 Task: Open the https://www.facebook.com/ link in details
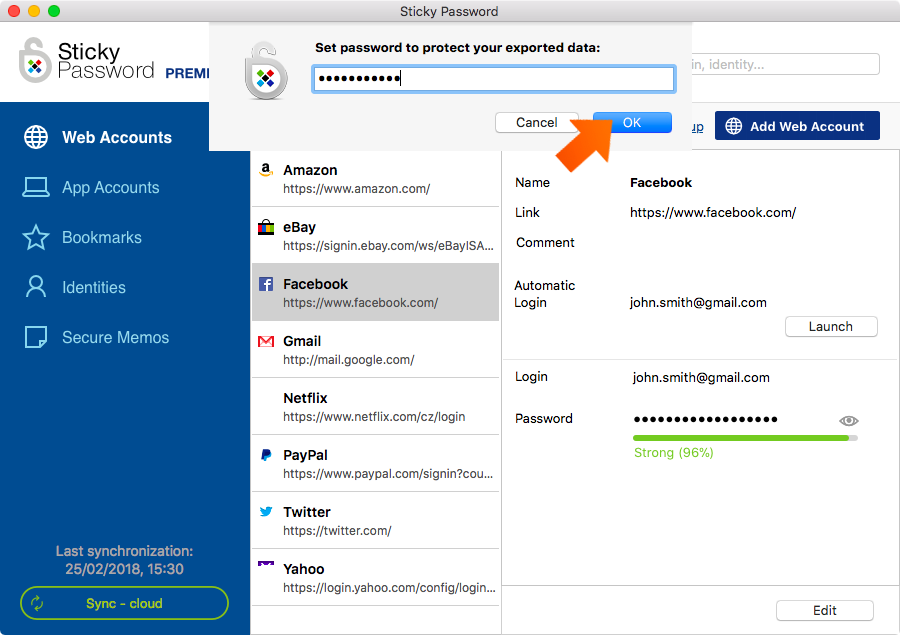click(713, 212)
